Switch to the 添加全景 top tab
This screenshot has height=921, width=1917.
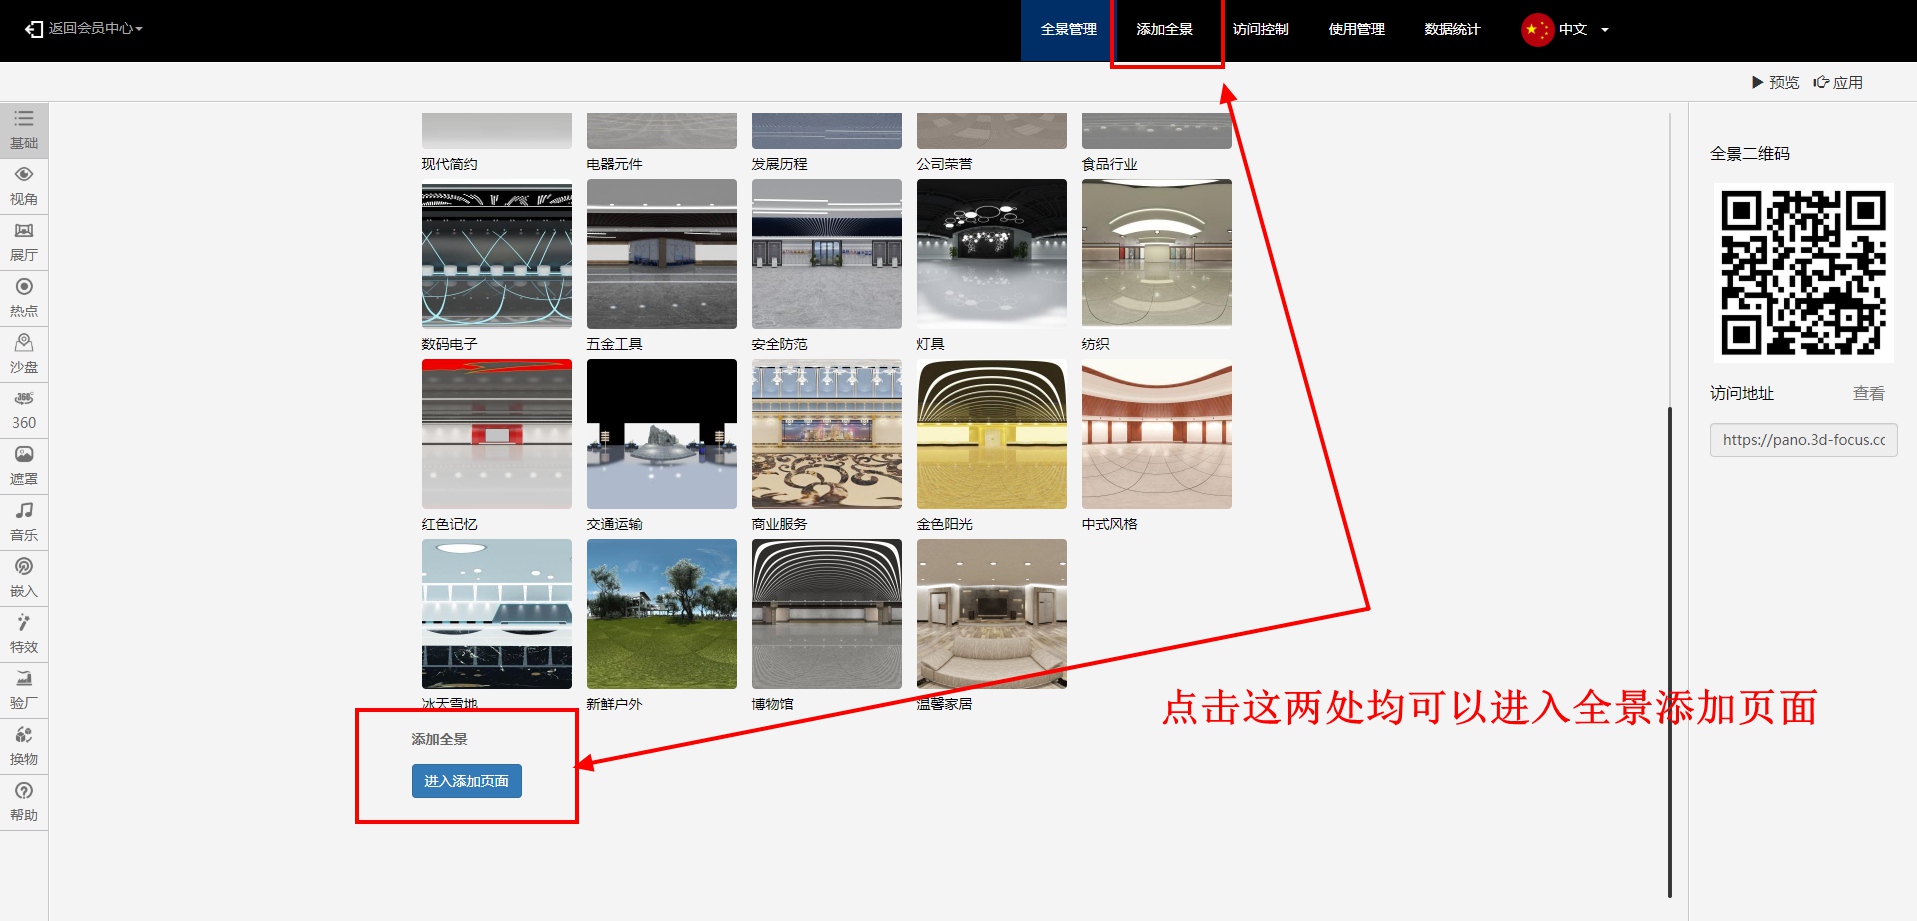pos(1165,30)
